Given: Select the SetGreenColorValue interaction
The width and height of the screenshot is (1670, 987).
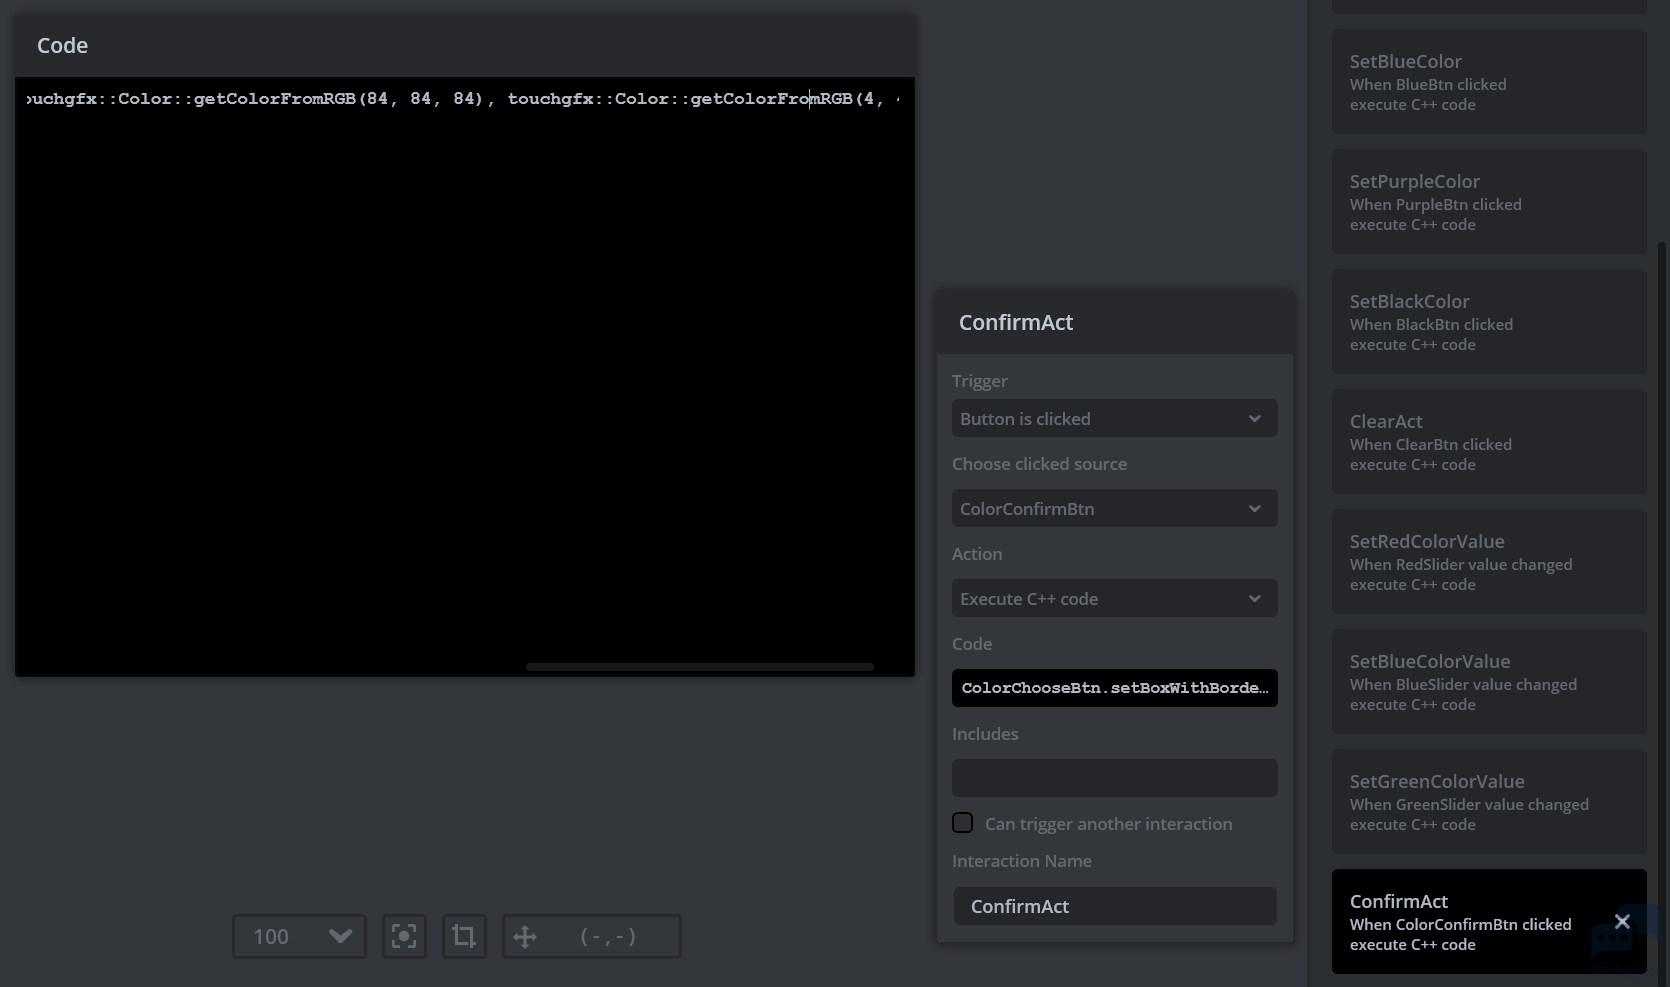Looking at the screenshot, I should click(x=1488, y=802).
